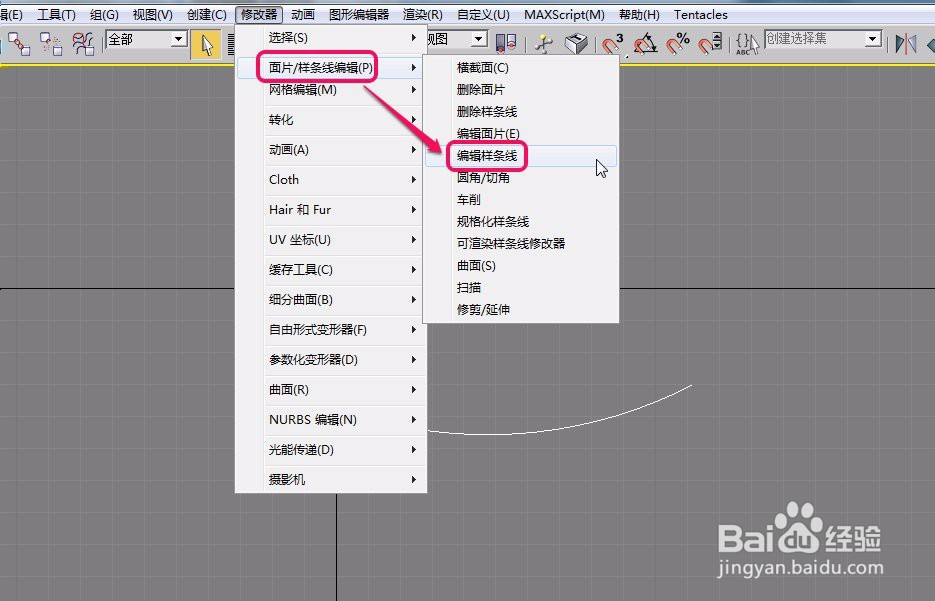Click the Mirror tool icon

(x=905, y=44)
